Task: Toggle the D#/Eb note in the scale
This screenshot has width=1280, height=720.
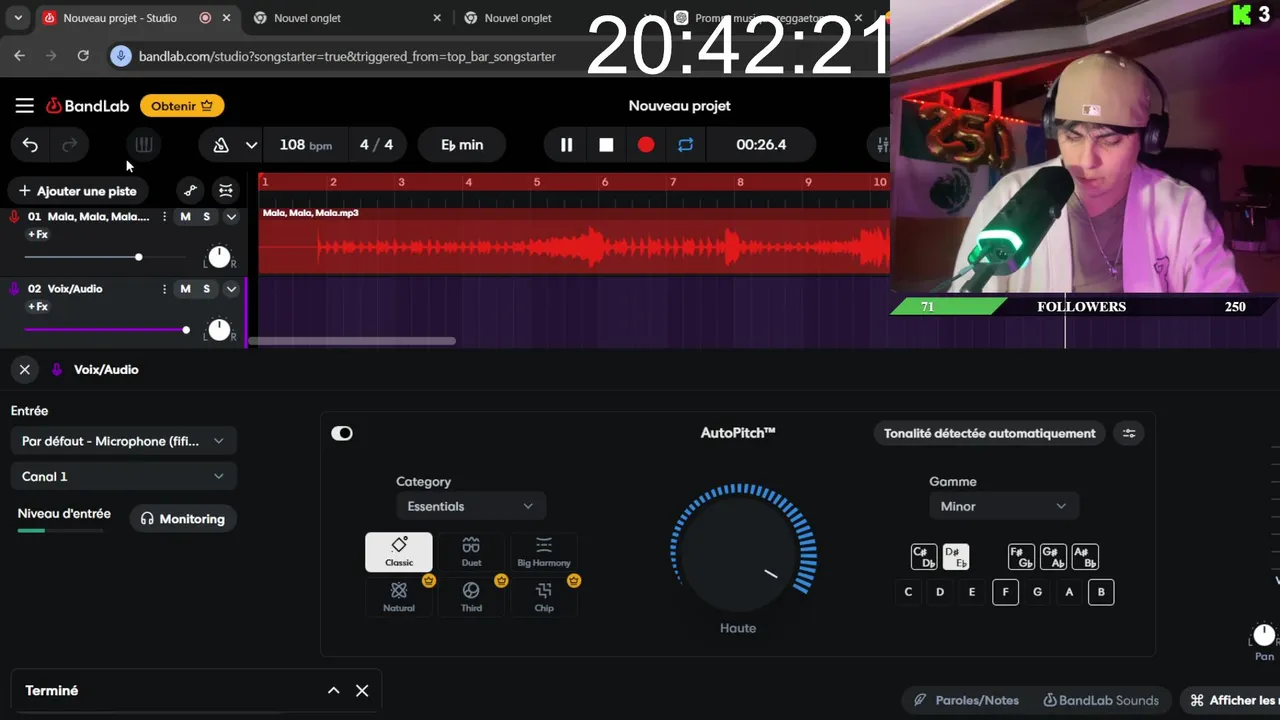Action: [956, 557]
